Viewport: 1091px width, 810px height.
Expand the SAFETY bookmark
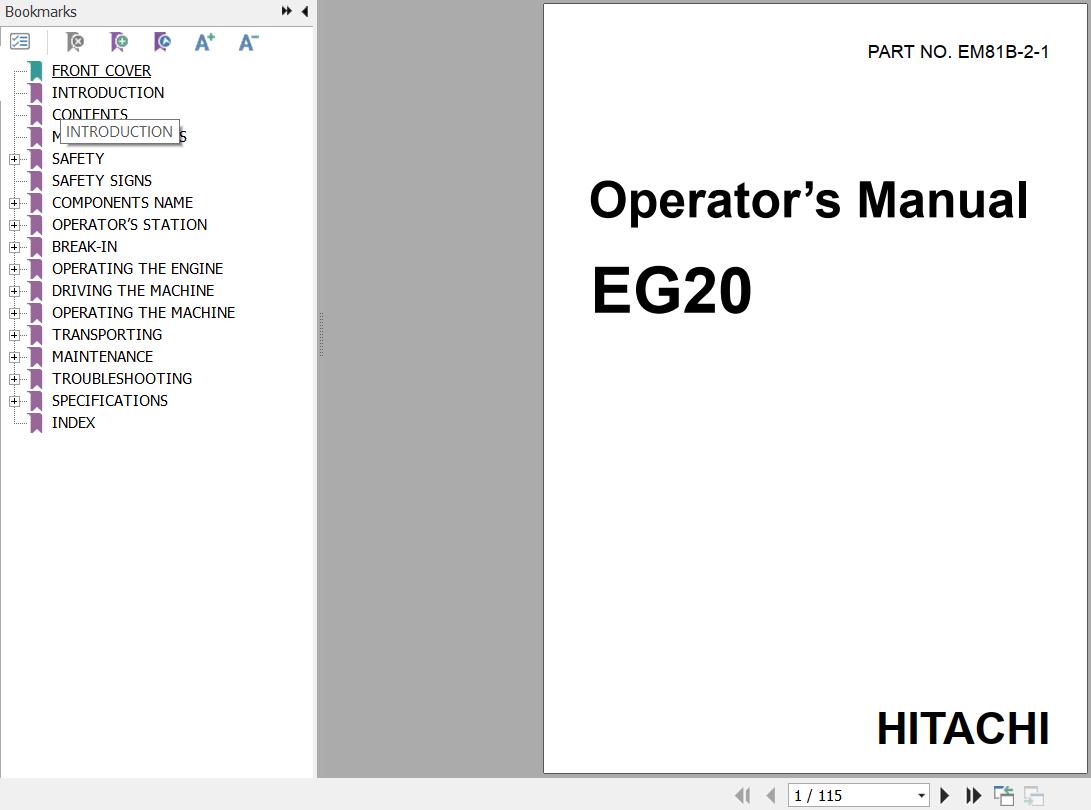click(x=14, y=159)
